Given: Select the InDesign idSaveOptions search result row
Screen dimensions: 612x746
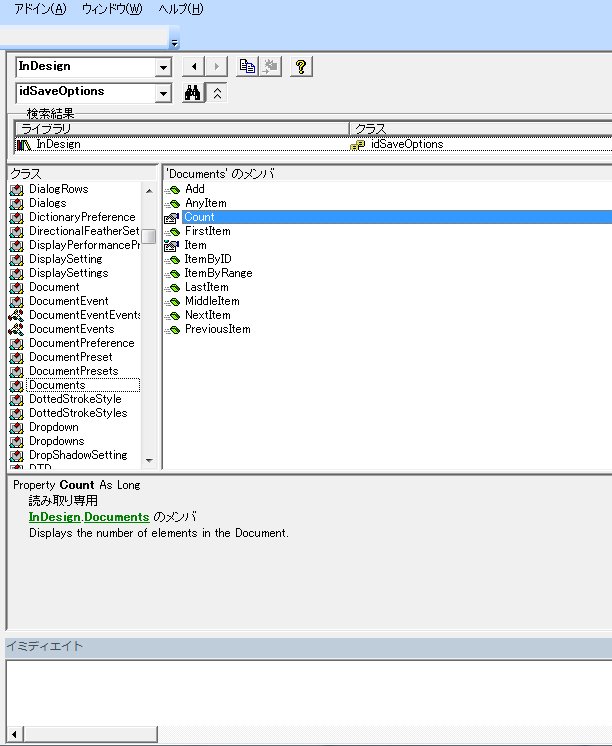Looking at the screenshot, I should pos(313,144).
